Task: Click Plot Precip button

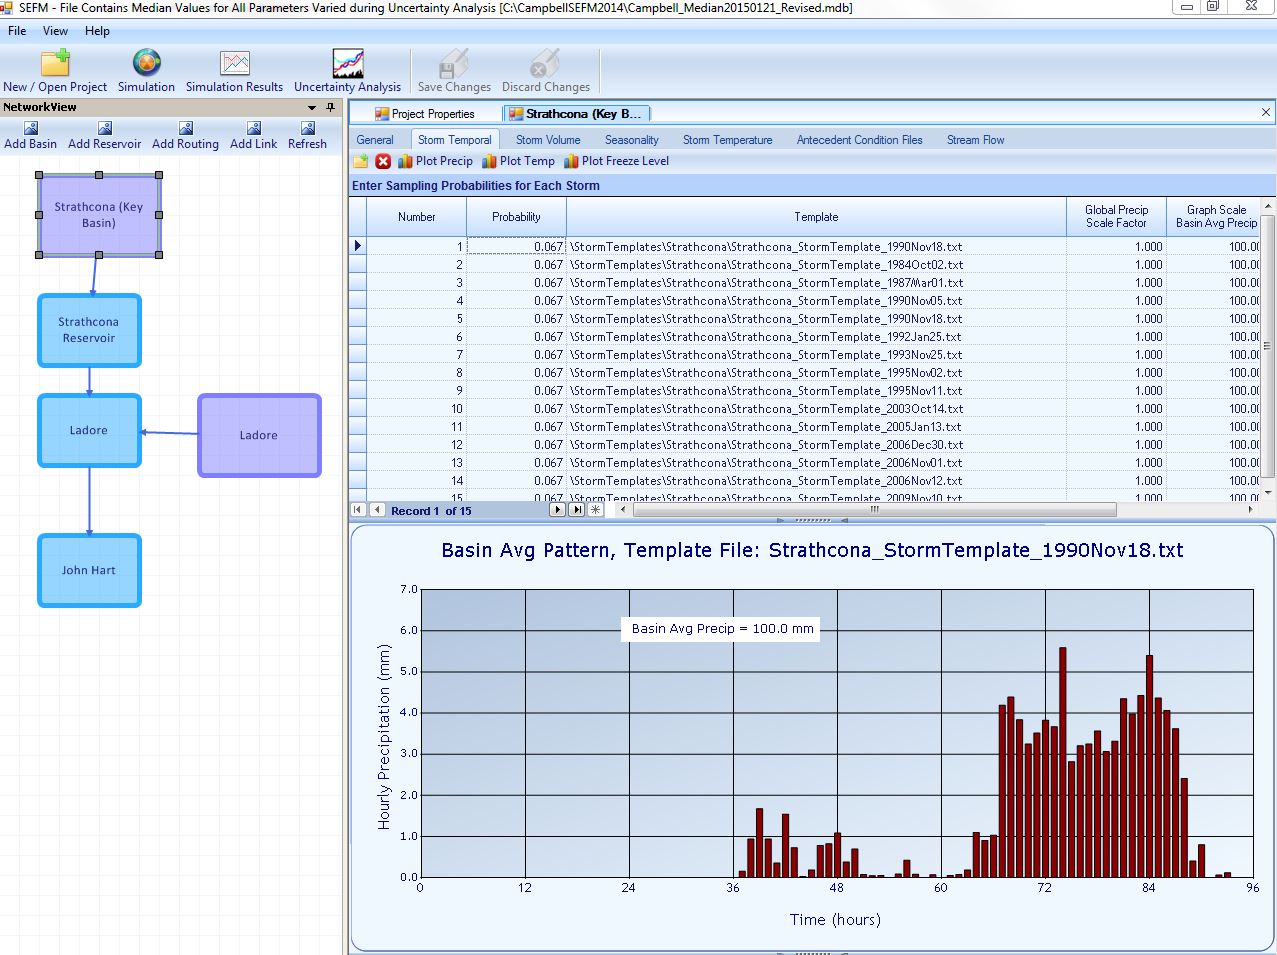Action: (435, 161)
